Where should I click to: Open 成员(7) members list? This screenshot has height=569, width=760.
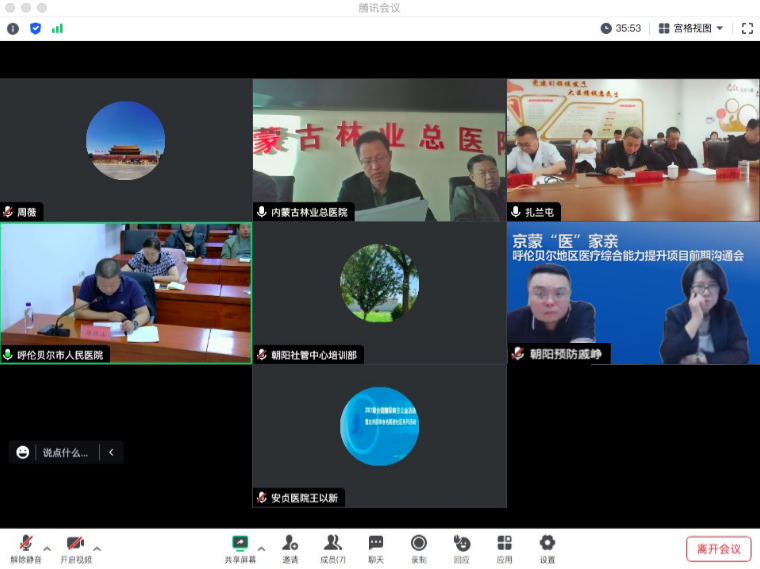click(x=333, y=549)
